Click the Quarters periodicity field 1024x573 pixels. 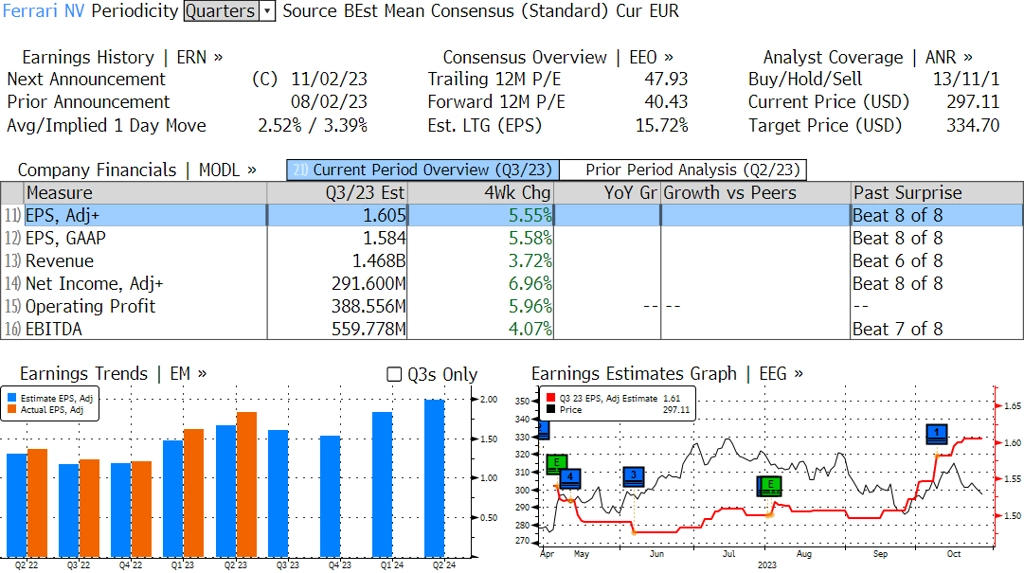point(221,11)
